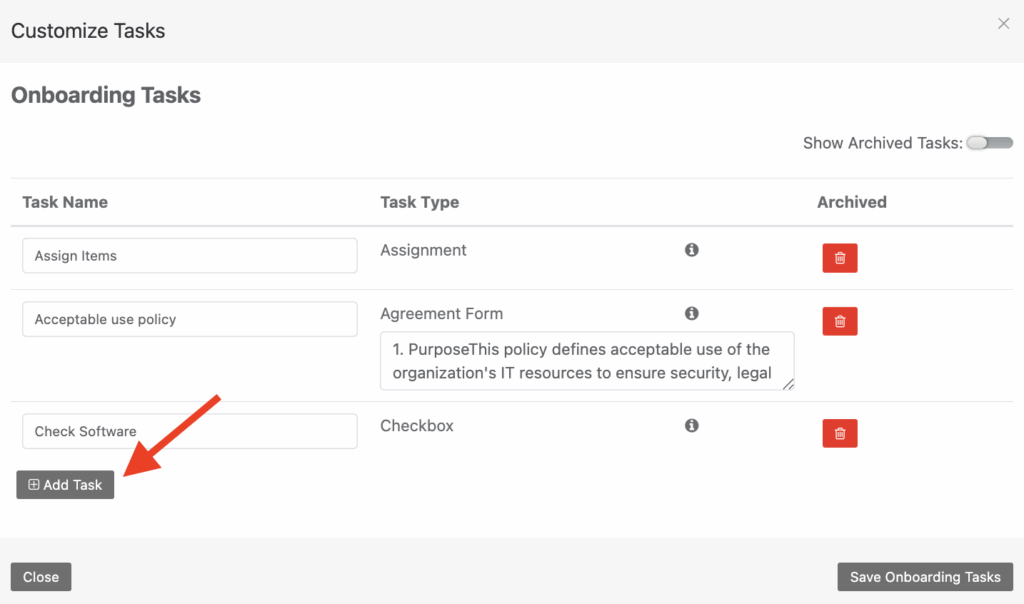Delete the "Acceptable use policy" task
Image resolution: width=1024 pixels, height=604 pixels.
click(839, 321)
